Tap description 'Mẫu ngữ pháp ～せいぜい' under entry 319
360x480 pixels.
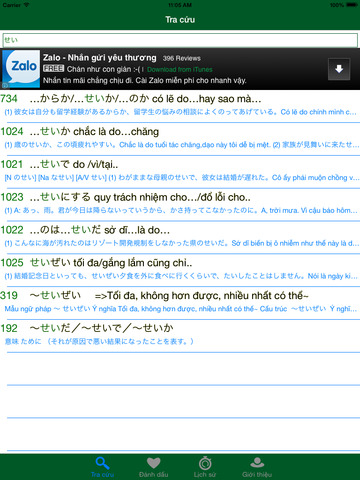point(180,309)
